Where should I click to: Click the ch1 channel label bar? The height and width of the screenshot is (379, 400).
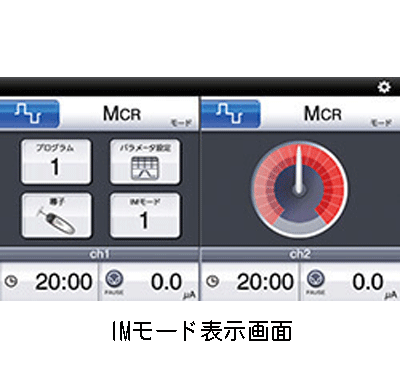pyautogui.click(x=99, y=254)
